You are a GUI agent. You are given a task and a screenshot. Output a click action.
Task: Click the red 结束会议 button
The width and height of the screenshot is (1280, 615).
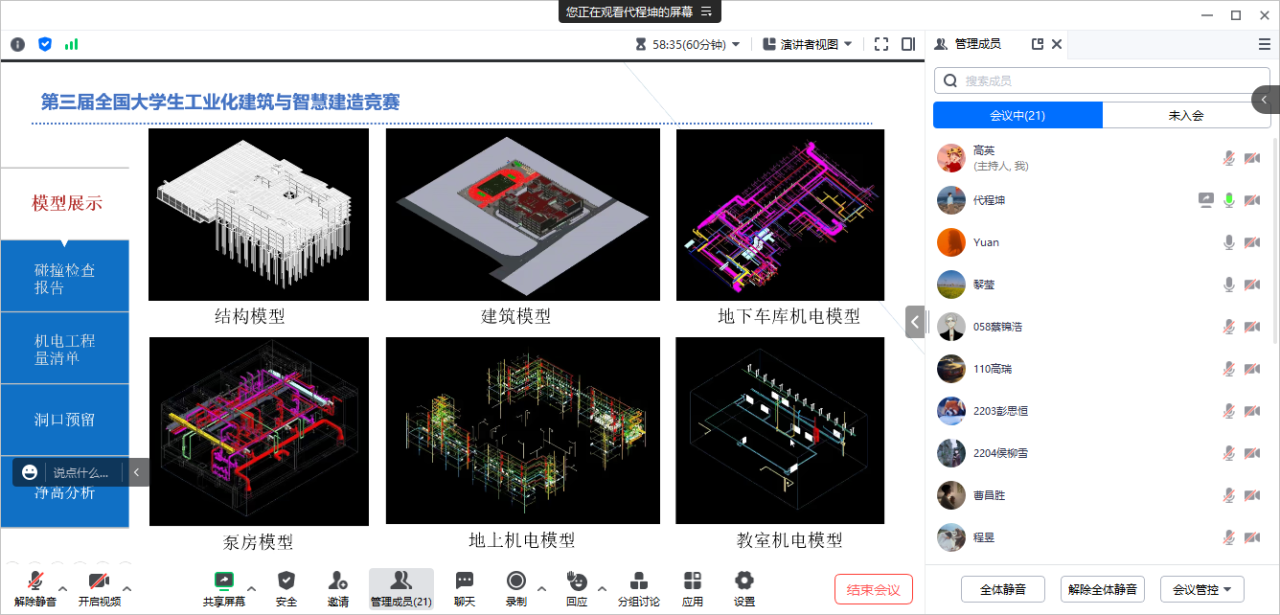(873, 589)
